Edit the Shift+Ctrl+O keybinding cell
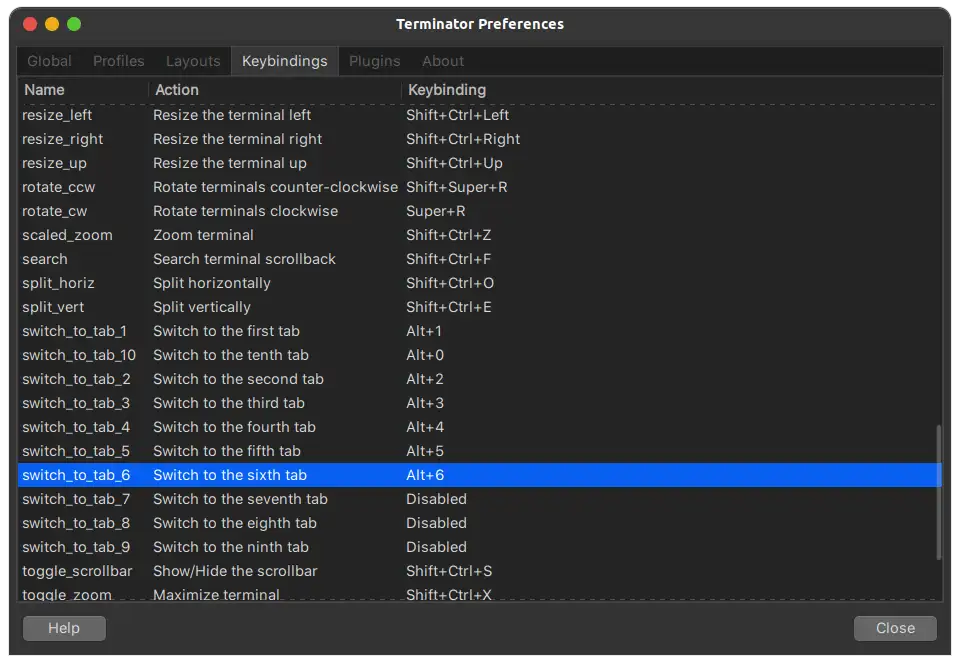Viewport: 960px width, 664px height. [x=450, y=283]
